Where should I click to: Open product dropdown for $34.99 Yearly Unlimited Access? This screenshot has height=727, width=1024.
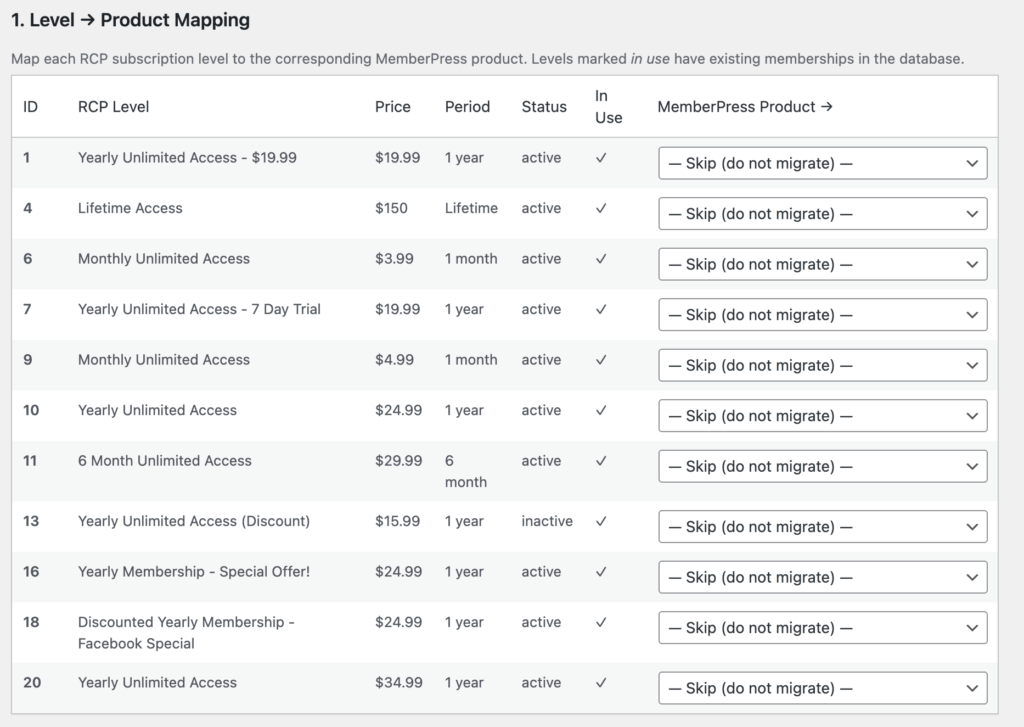point(822,688)
